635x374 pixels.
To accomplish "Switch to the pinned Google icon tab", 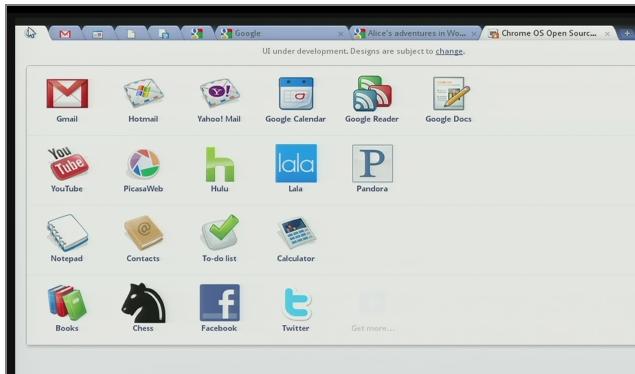I will (x=197, y=34).
